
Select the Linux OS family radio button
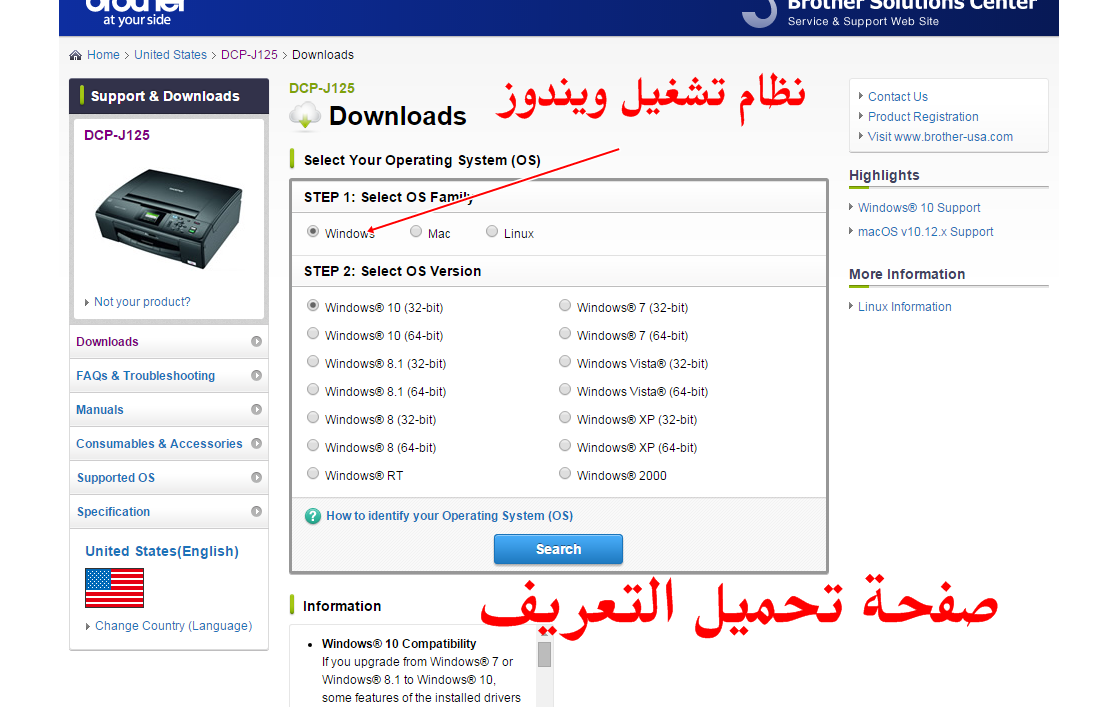492,231
